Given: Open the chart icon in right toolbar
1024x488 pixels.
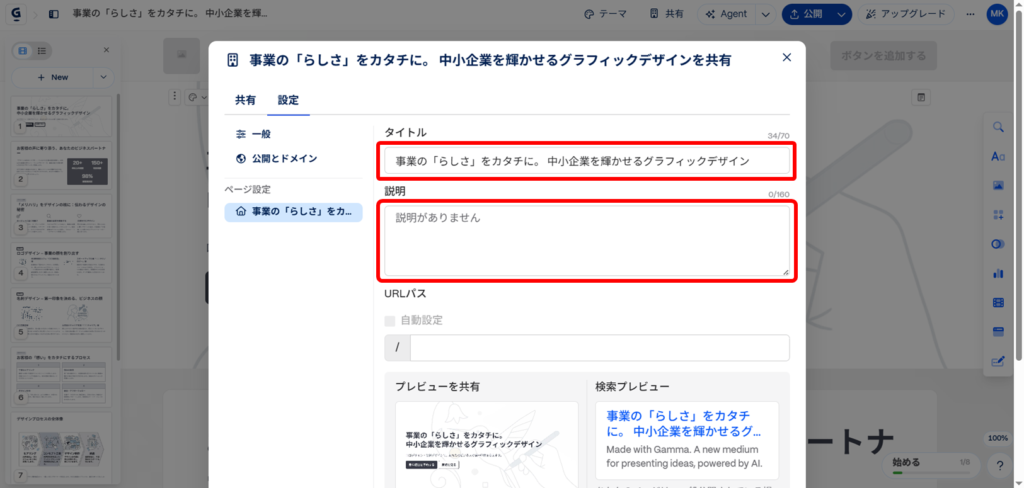Looking at the screenshot, I should 997,273.
